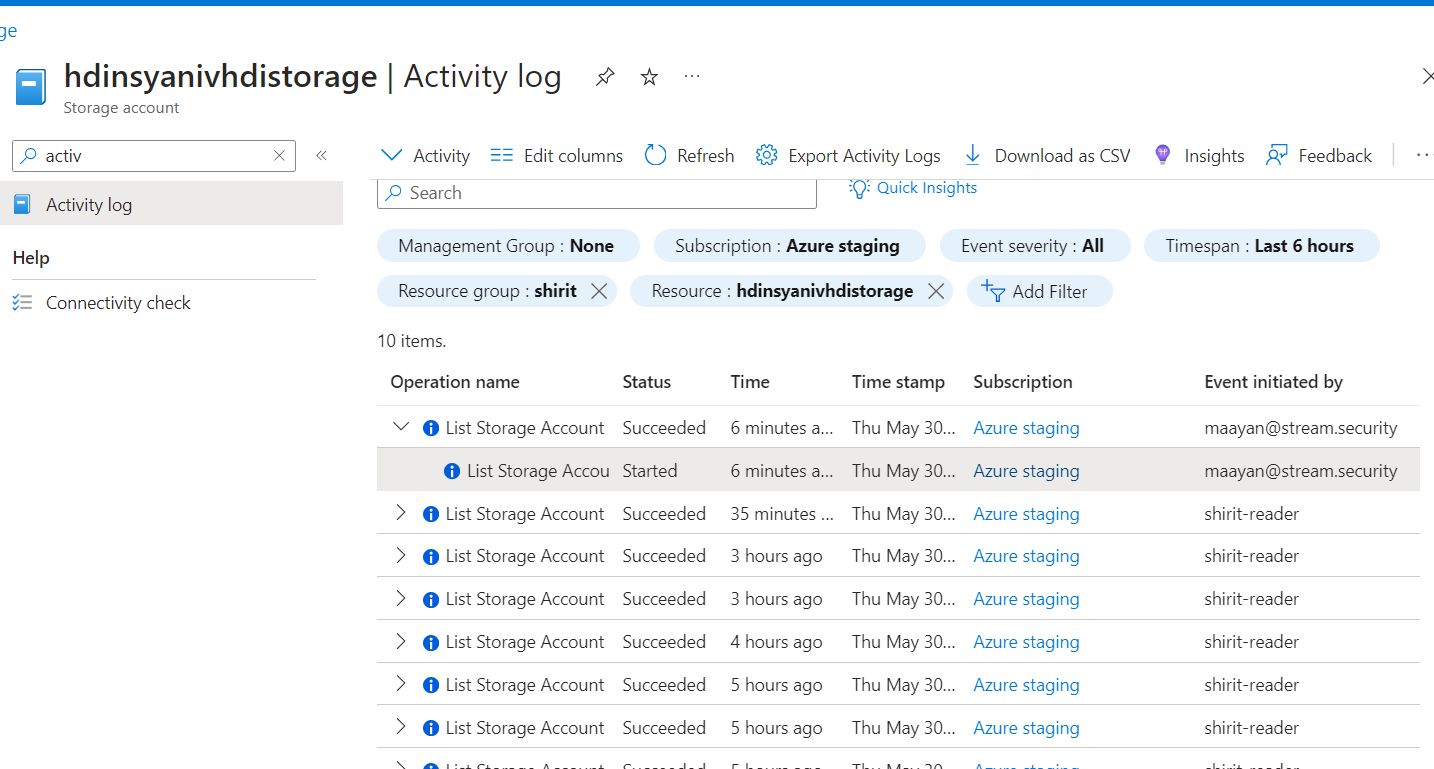1434x769 pixels.
Task: Sort by the Time column header
Action: click(x=750, y=382)
